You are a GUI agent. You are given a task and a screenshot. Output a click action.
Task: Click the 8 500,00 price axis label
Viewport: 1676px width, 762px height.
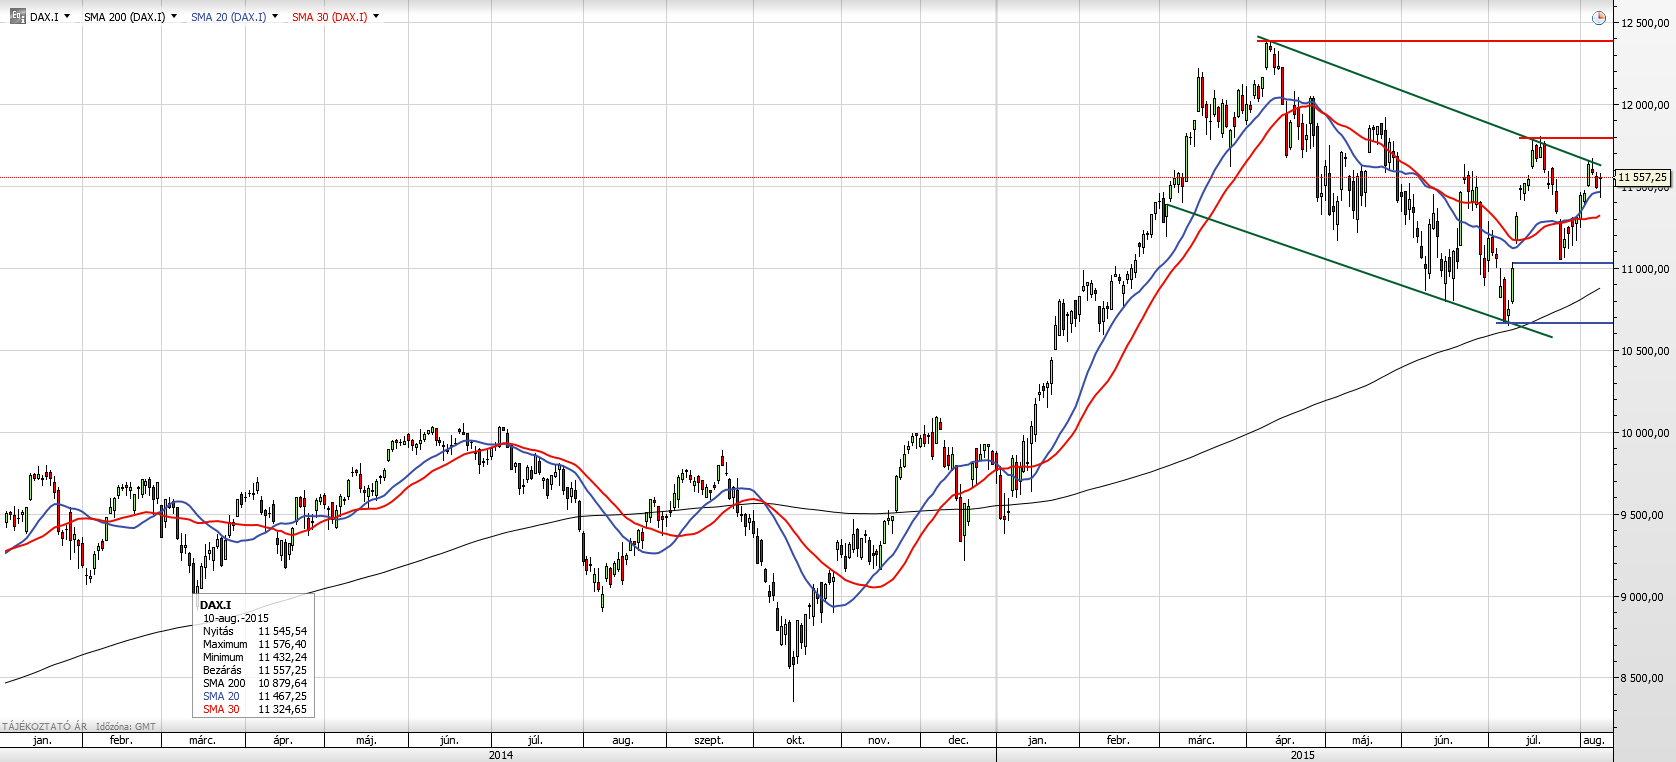(x=1644, y=678)
